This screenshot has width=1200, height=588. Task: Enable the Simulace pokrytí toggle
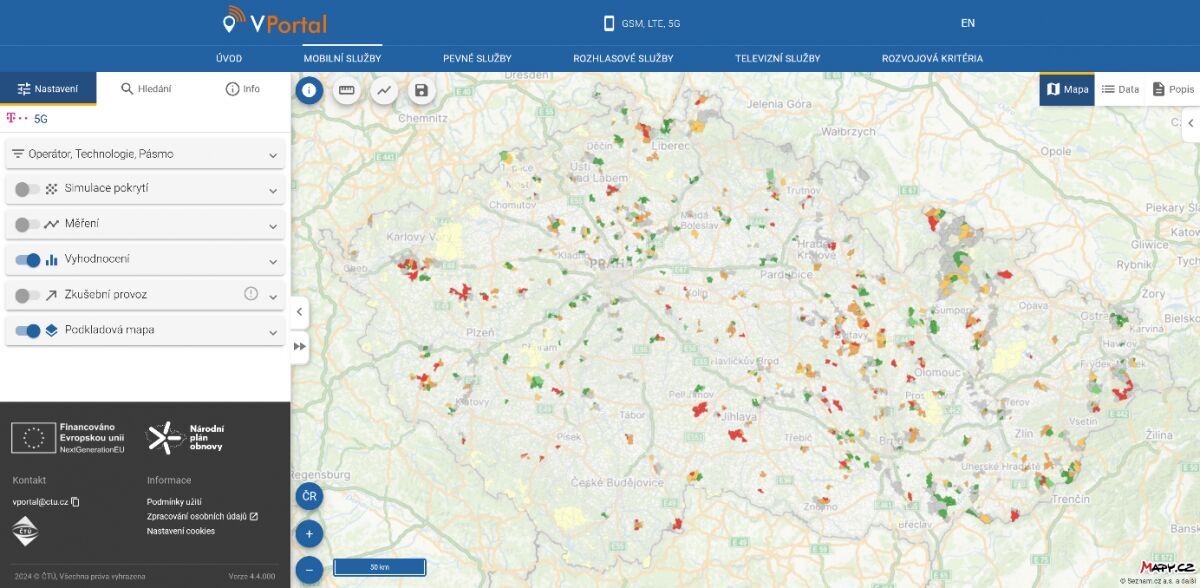click(x=28, y=189)
